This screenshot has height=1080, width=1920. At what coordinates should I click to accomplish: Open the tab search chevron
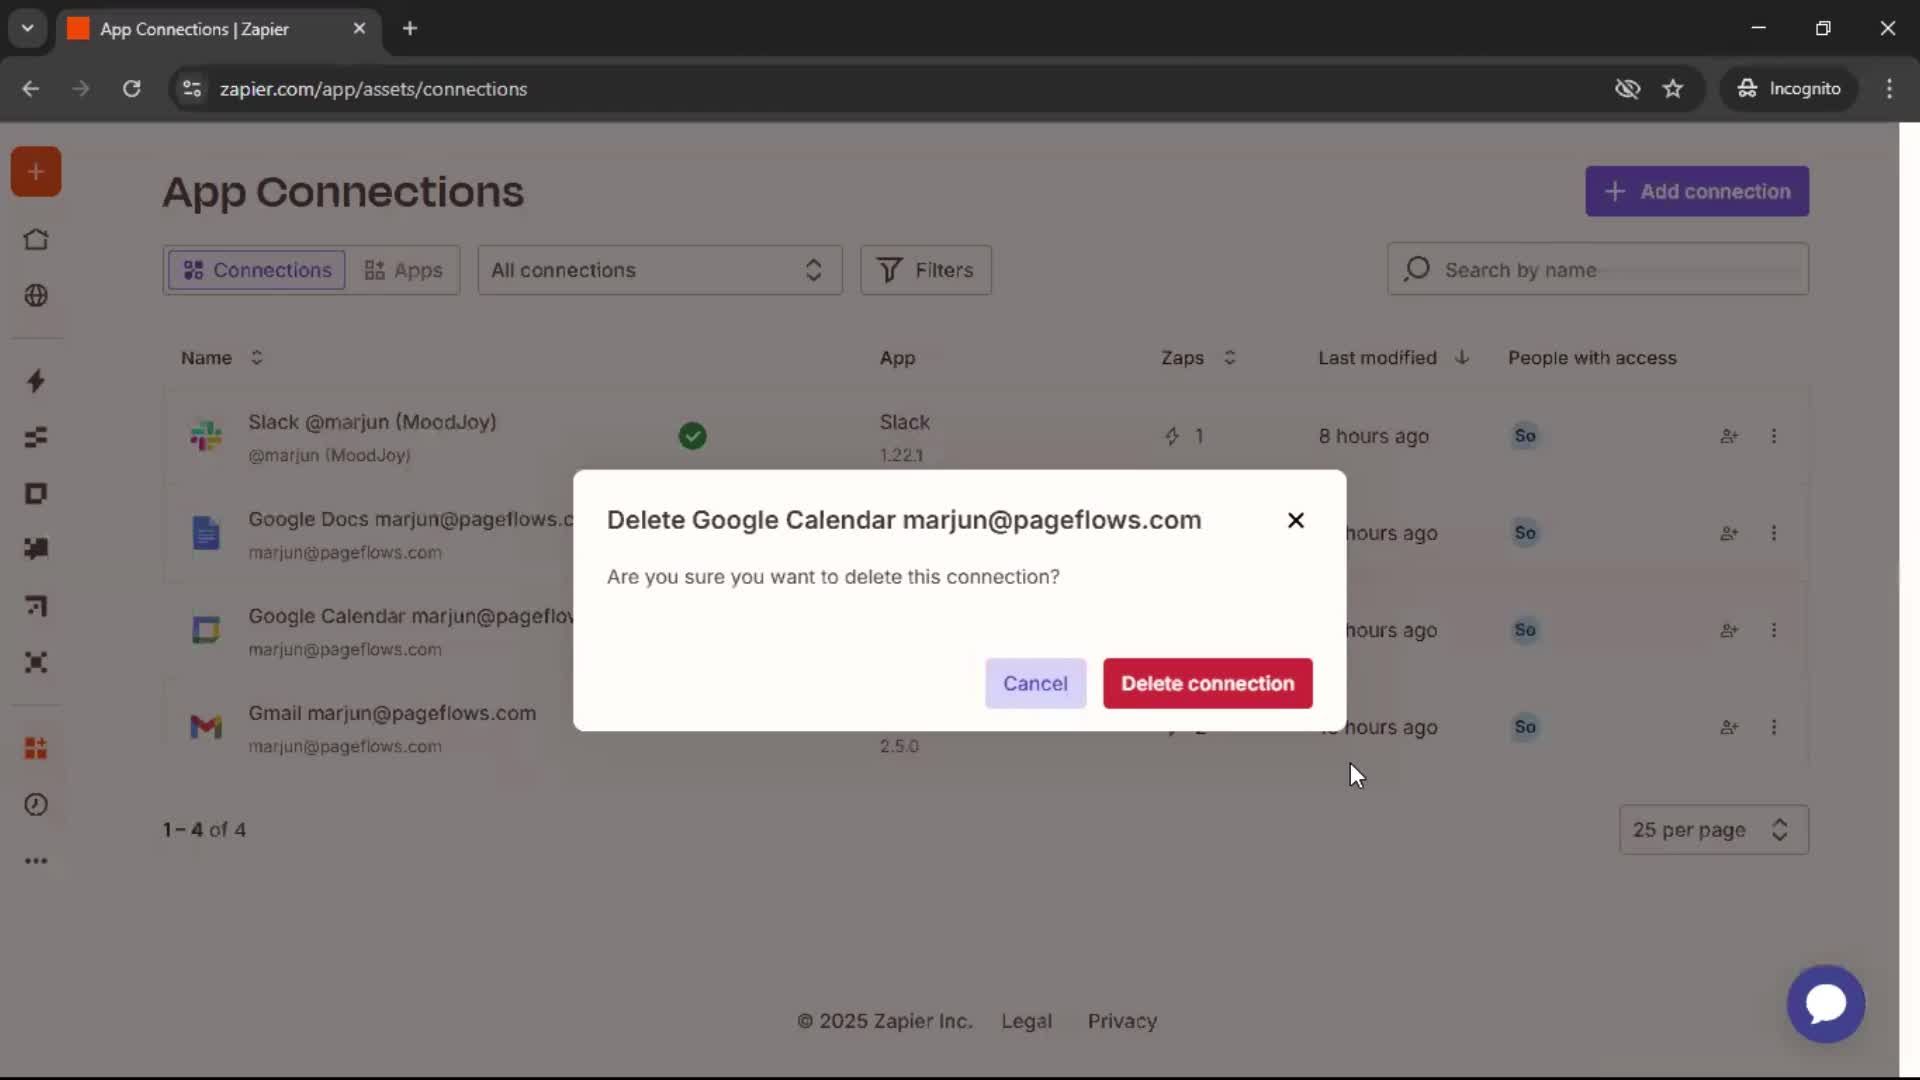(x=27, y=28)
